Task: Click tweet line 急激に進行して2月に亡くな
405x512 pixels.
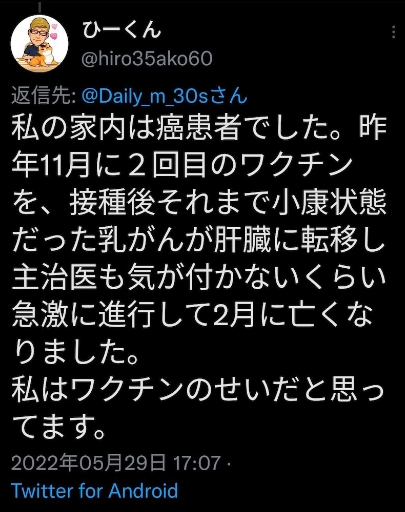Action: point(192,314)
